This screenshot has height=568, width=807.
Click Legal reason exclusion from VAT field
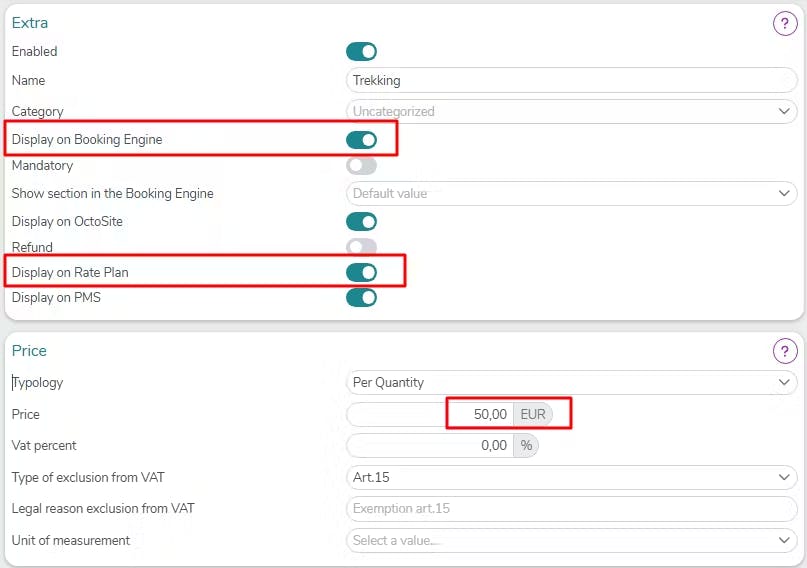[x=571, y=509]
